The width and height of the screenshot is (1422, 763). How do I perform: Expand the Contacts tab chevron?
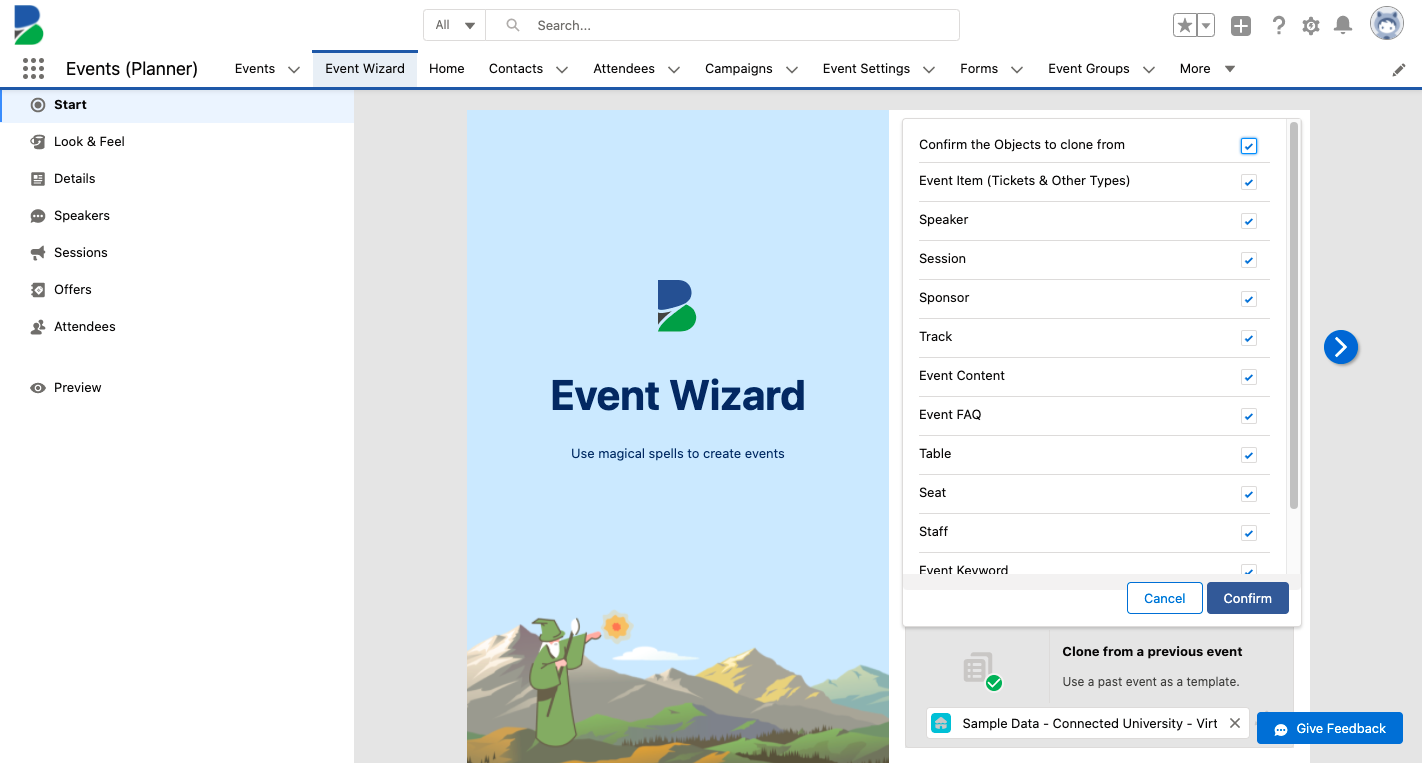(x=562, y=69)
